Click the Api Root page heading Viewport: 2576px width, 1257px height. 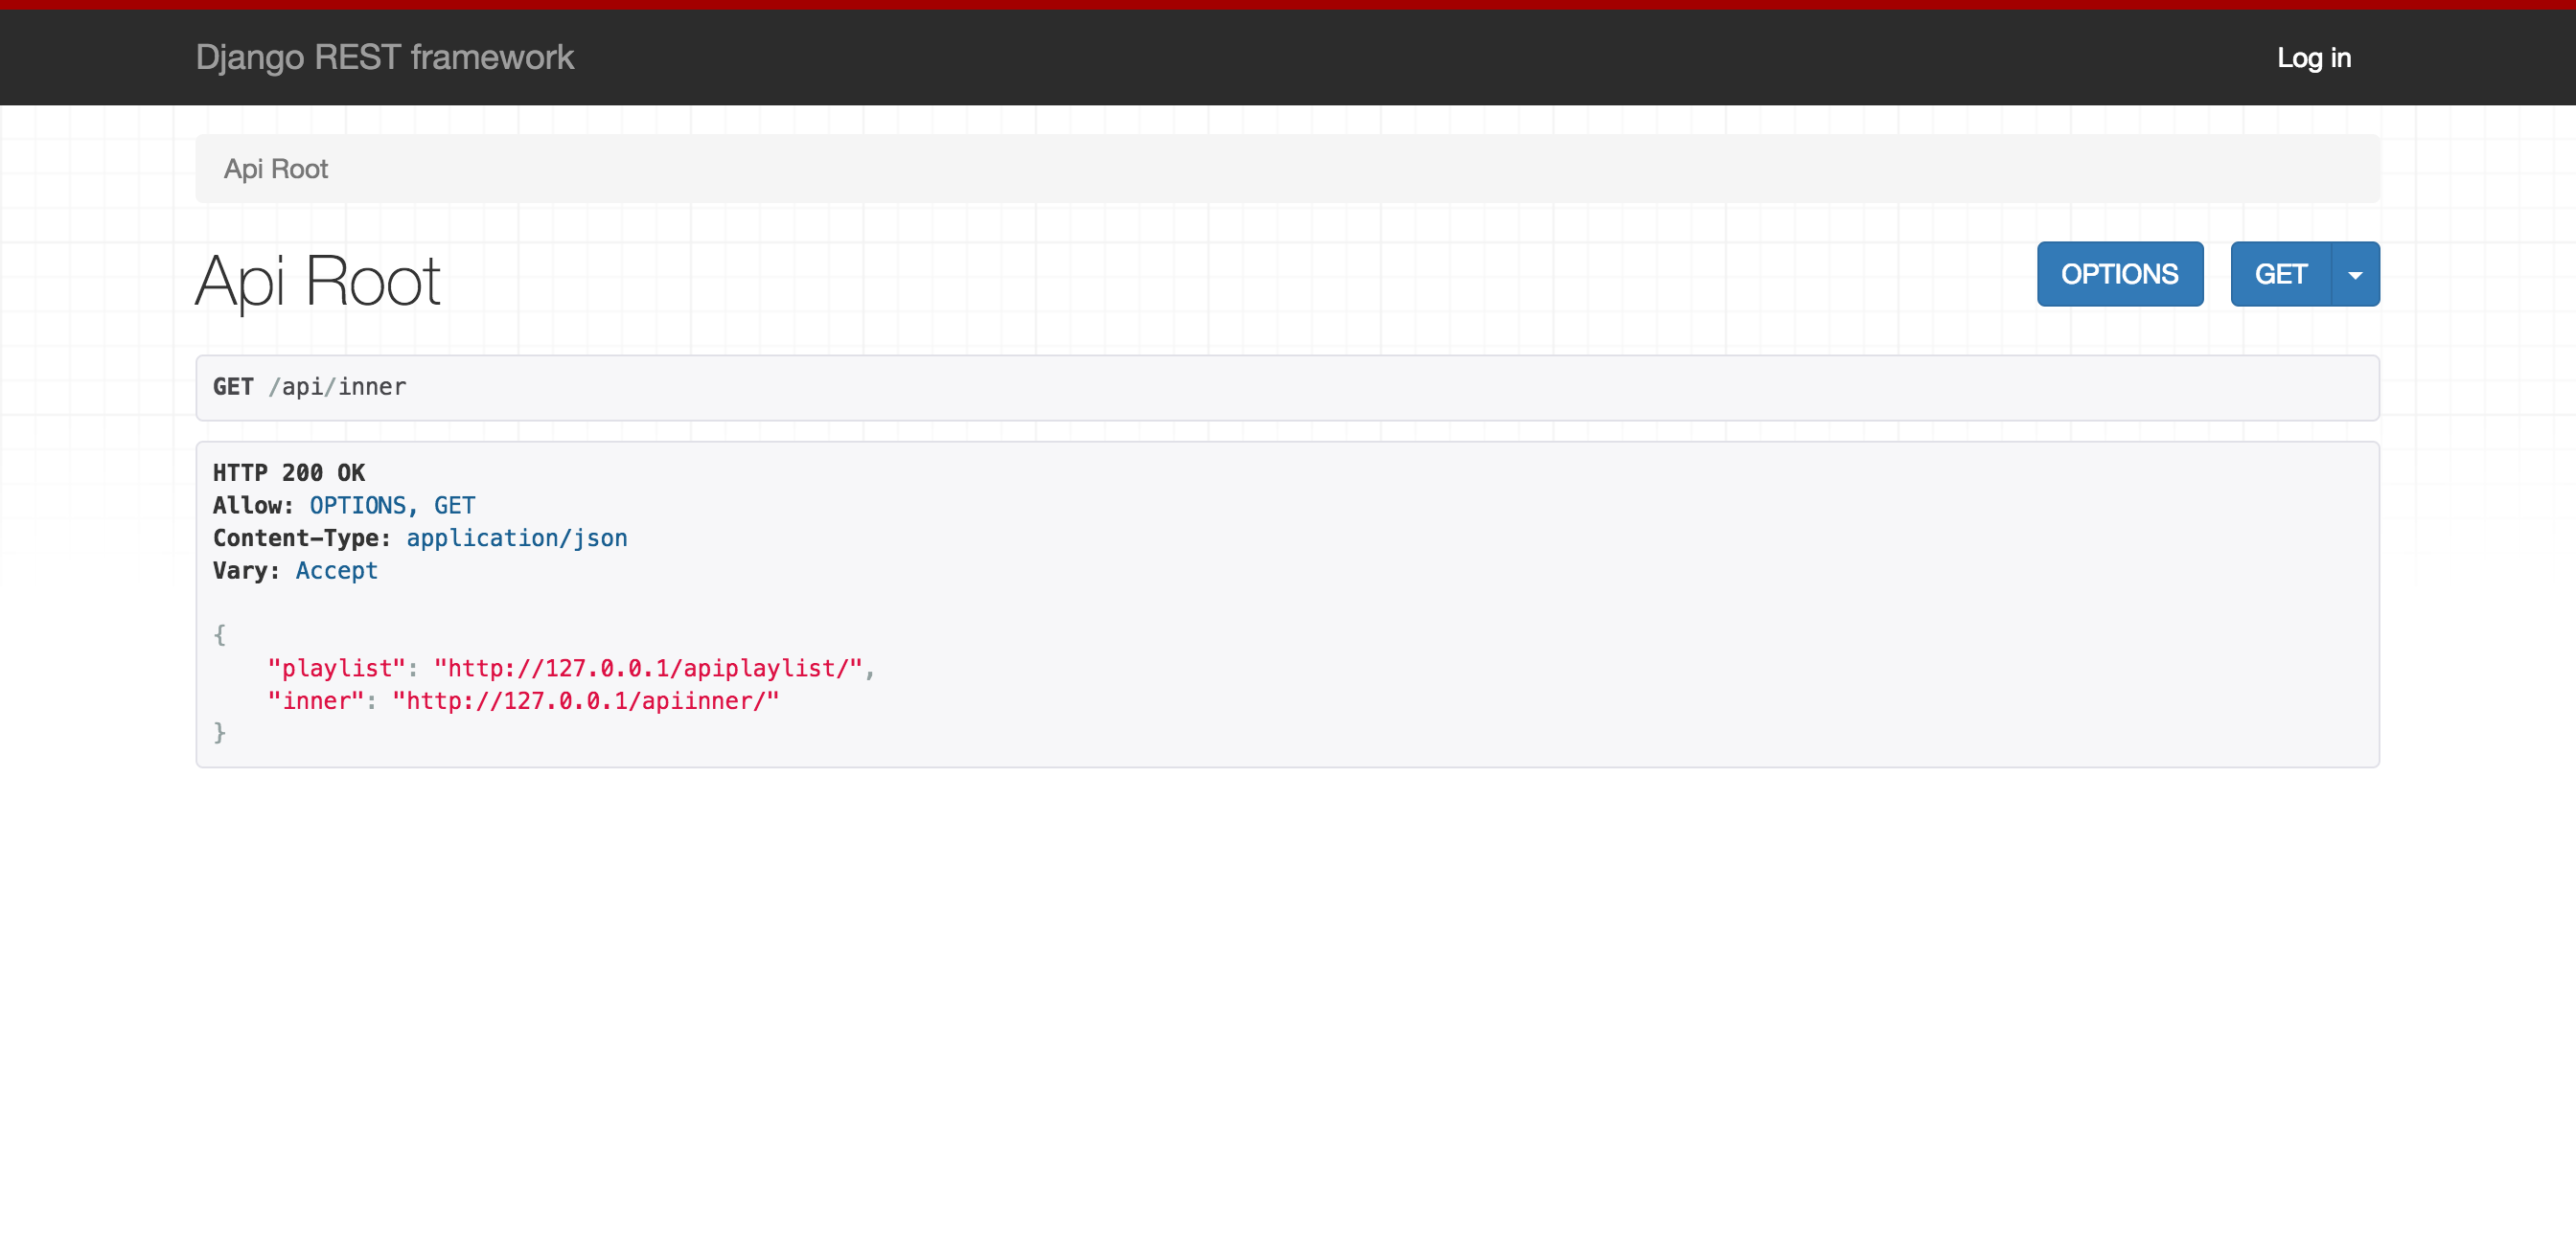point(317,281)
